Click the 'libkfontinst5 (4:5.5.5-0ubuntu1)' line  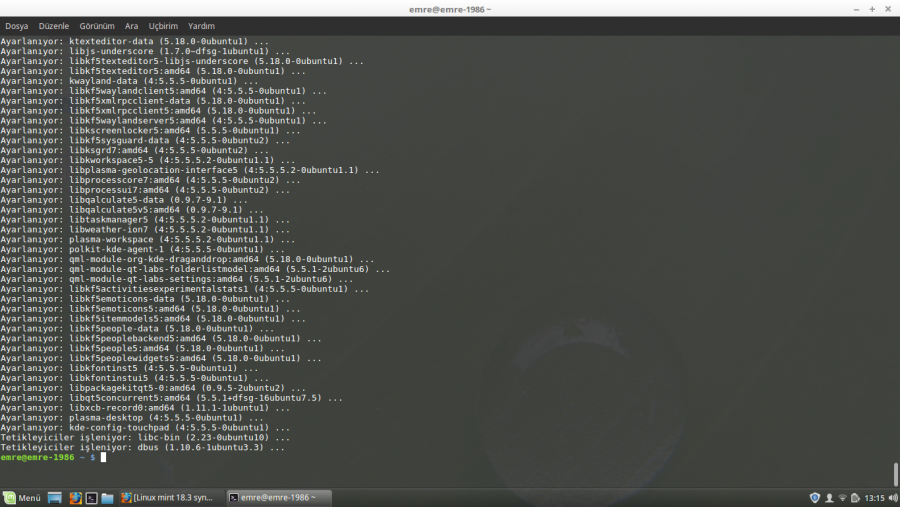(129, 368)
